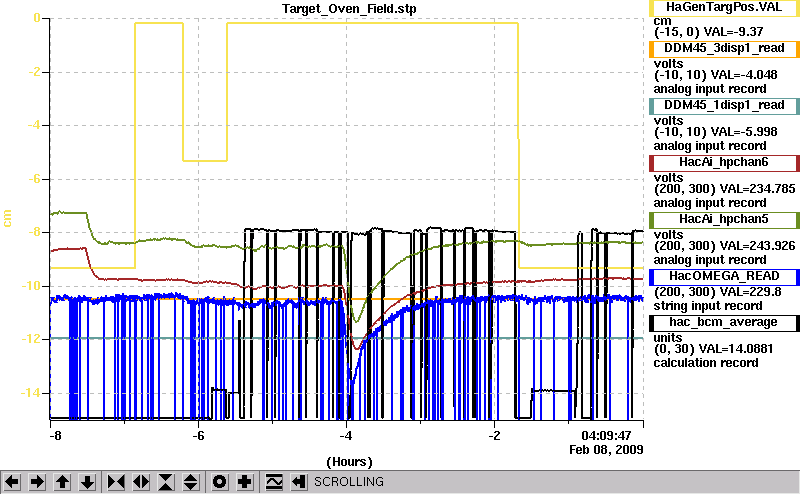Click the -4 hours x-axis tick label
The height and width of the screenshot is (494, 800).
pos(346,436)
